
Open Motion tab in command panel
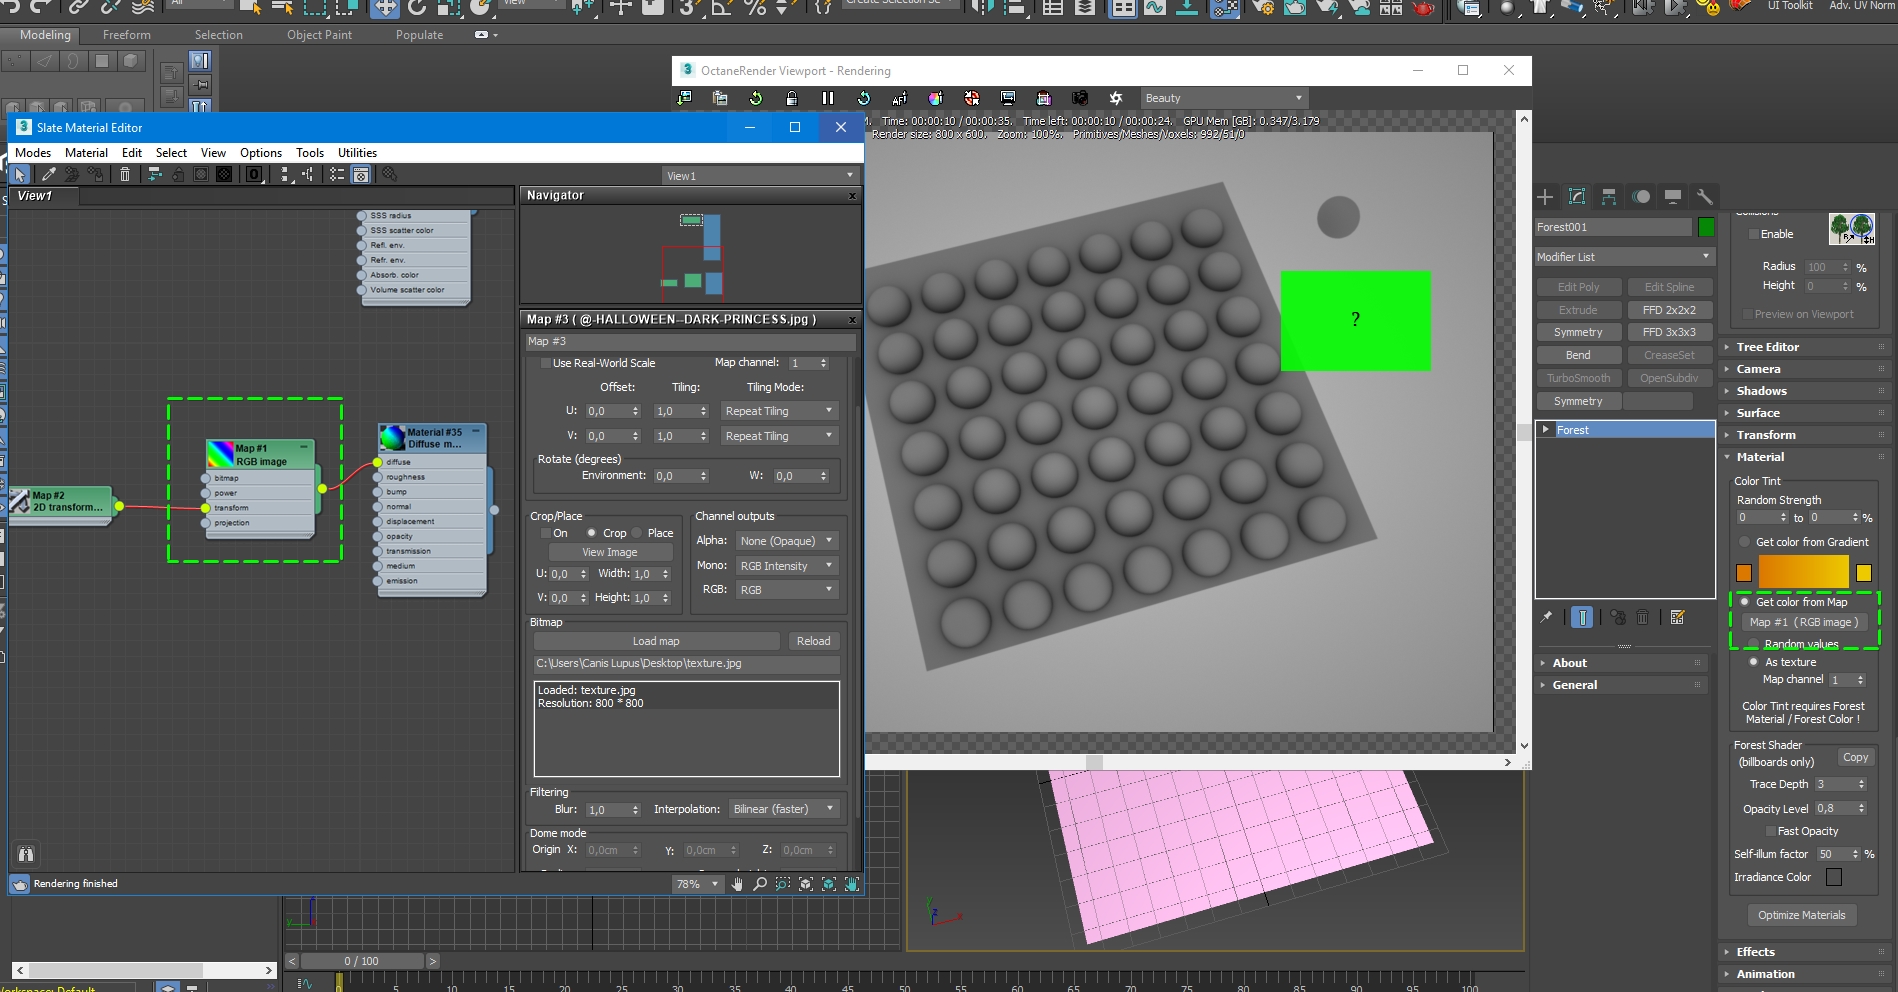(1641, 197)
